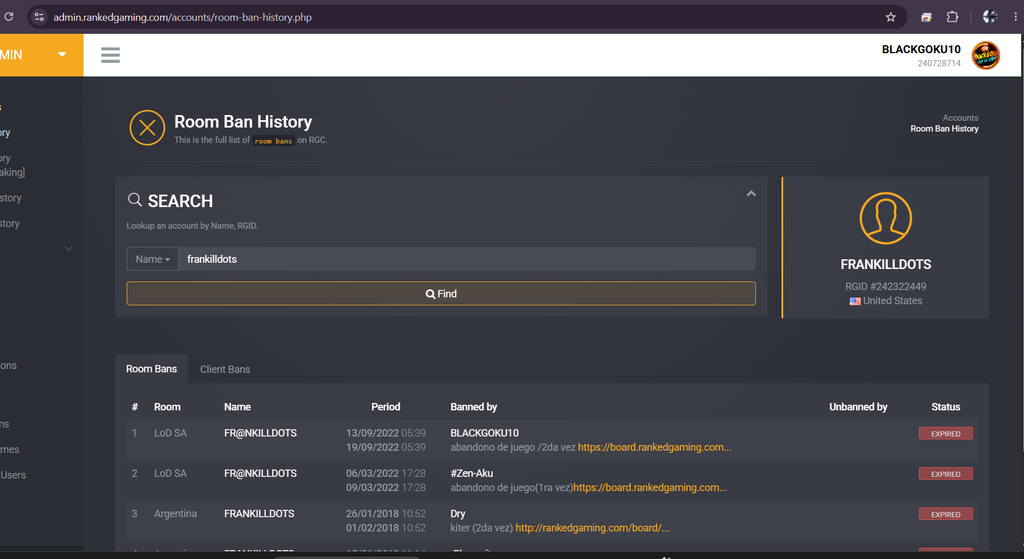
Task: Open the Users sidebar item
Action: click(x=13, y=475)
